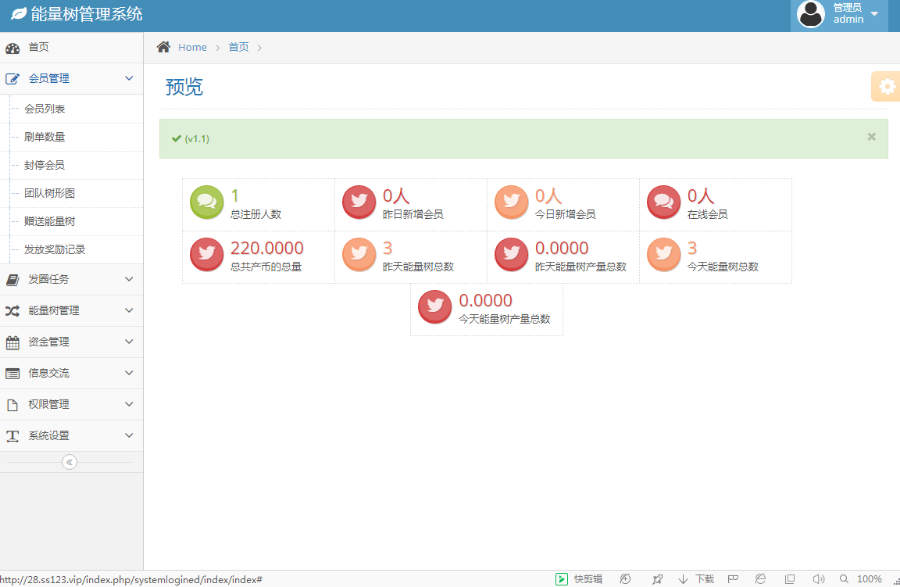The width and height of the screenshot is (900, 587).
Task: Click the 220.0000 total coin value
Action: (267, 248)
